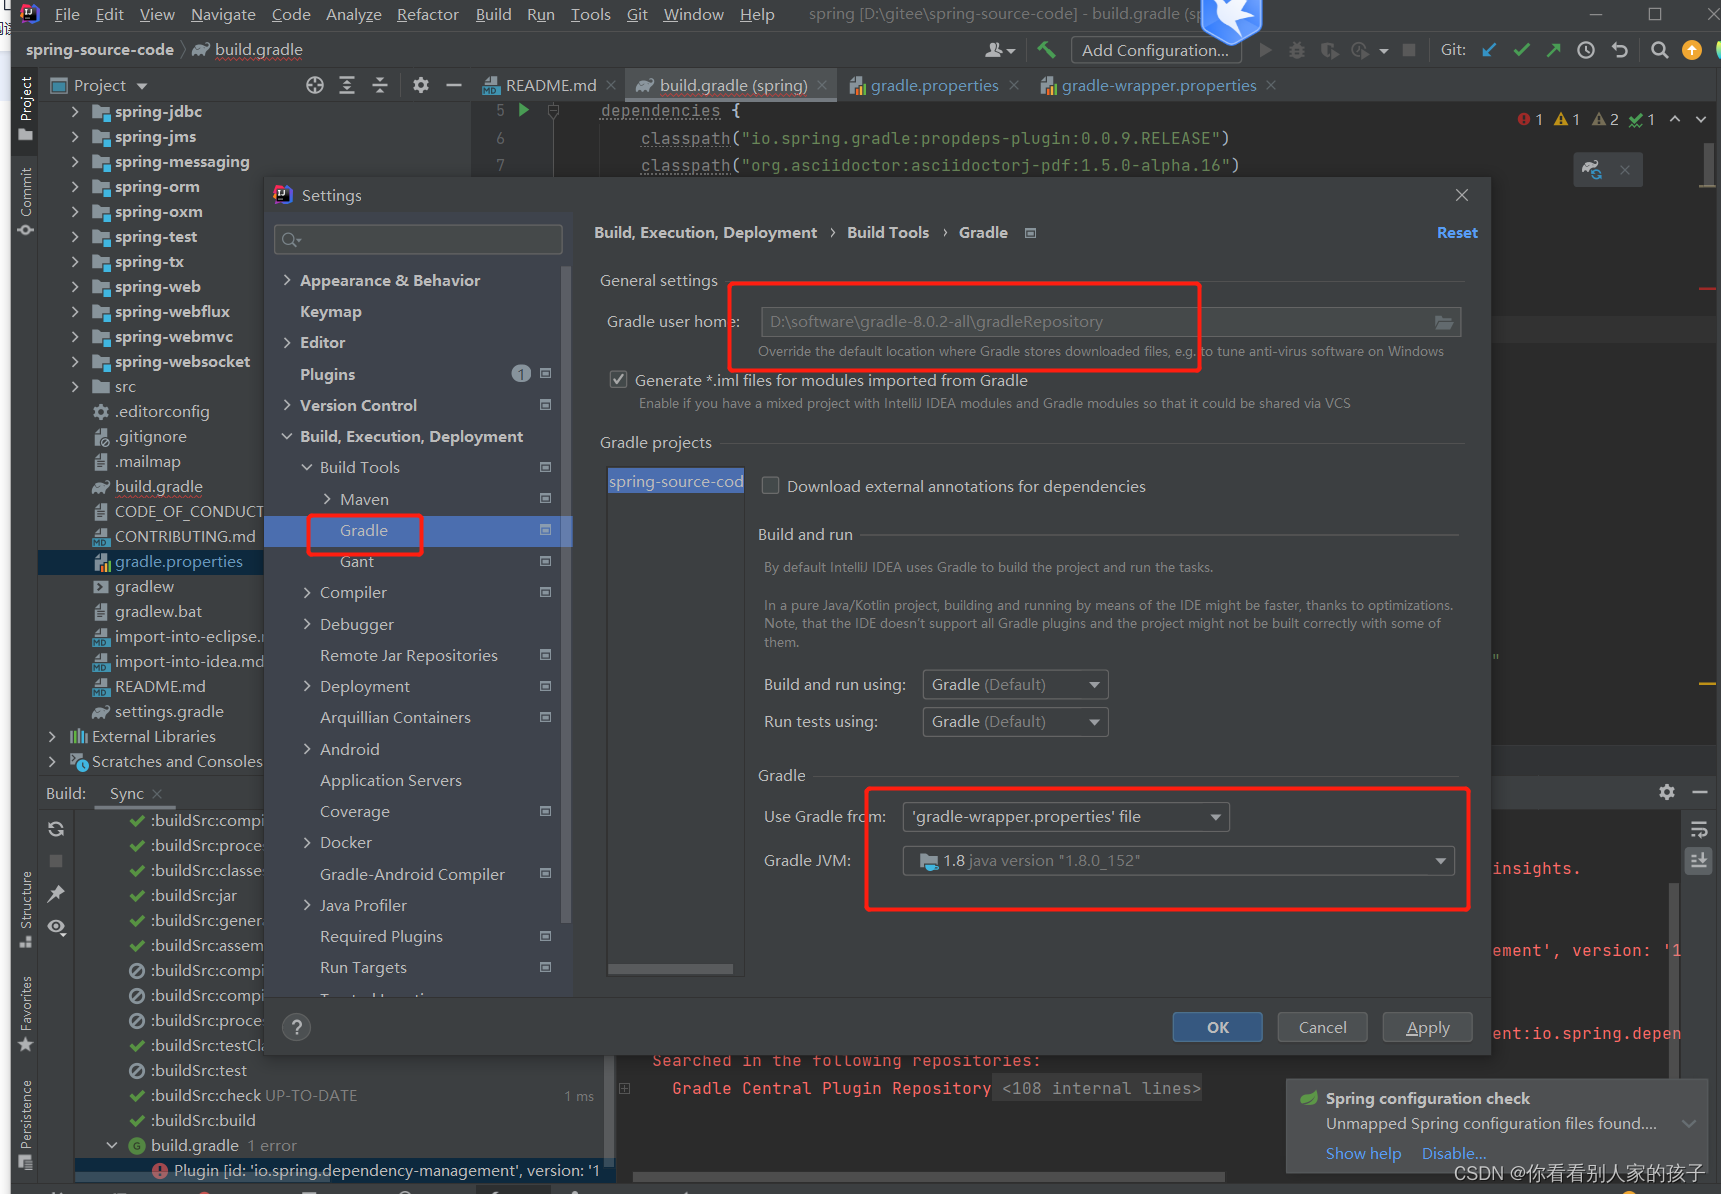This screenshot has width=1721, height=1194.
Task: Click the Git commit checkmark icon
Action: pos(1521,50)
